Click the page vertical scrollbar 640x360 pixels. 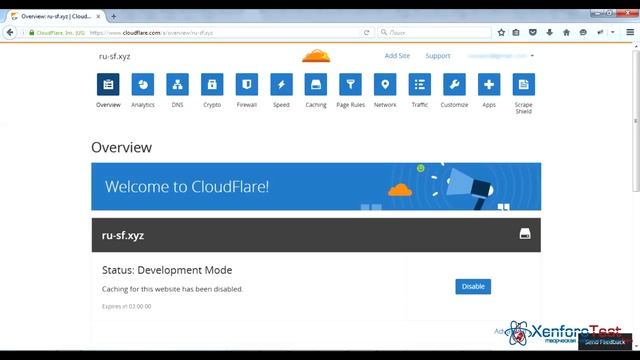(636, 120)
